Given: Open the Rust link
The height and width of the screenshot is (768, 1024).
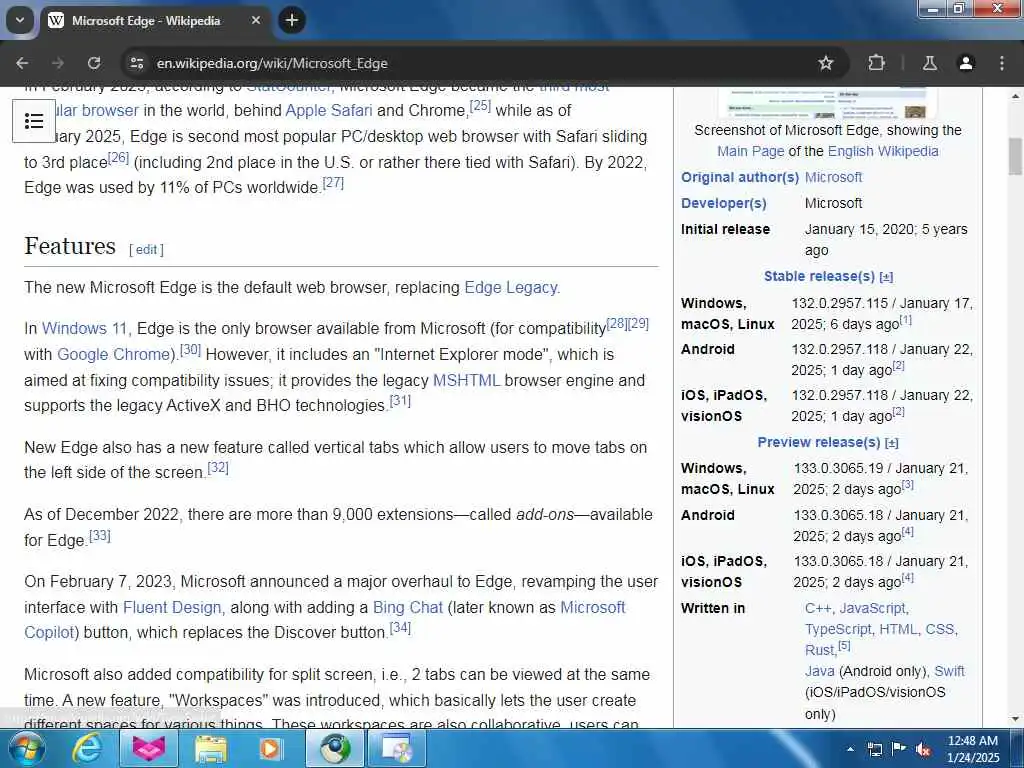Looking at the screenshot, I should tap(820, 650).
